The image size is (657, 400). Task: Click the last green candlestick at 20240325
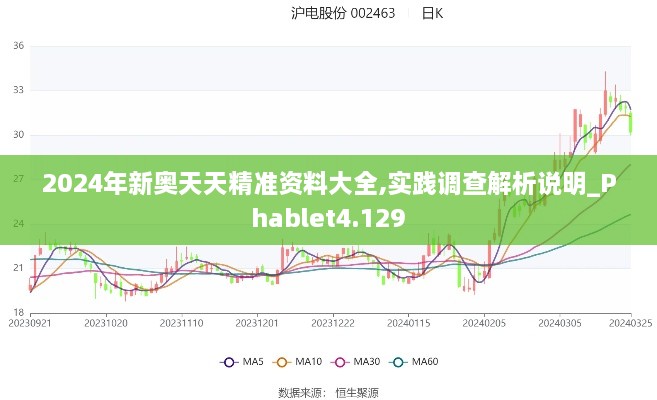click(x=631, y=122)
